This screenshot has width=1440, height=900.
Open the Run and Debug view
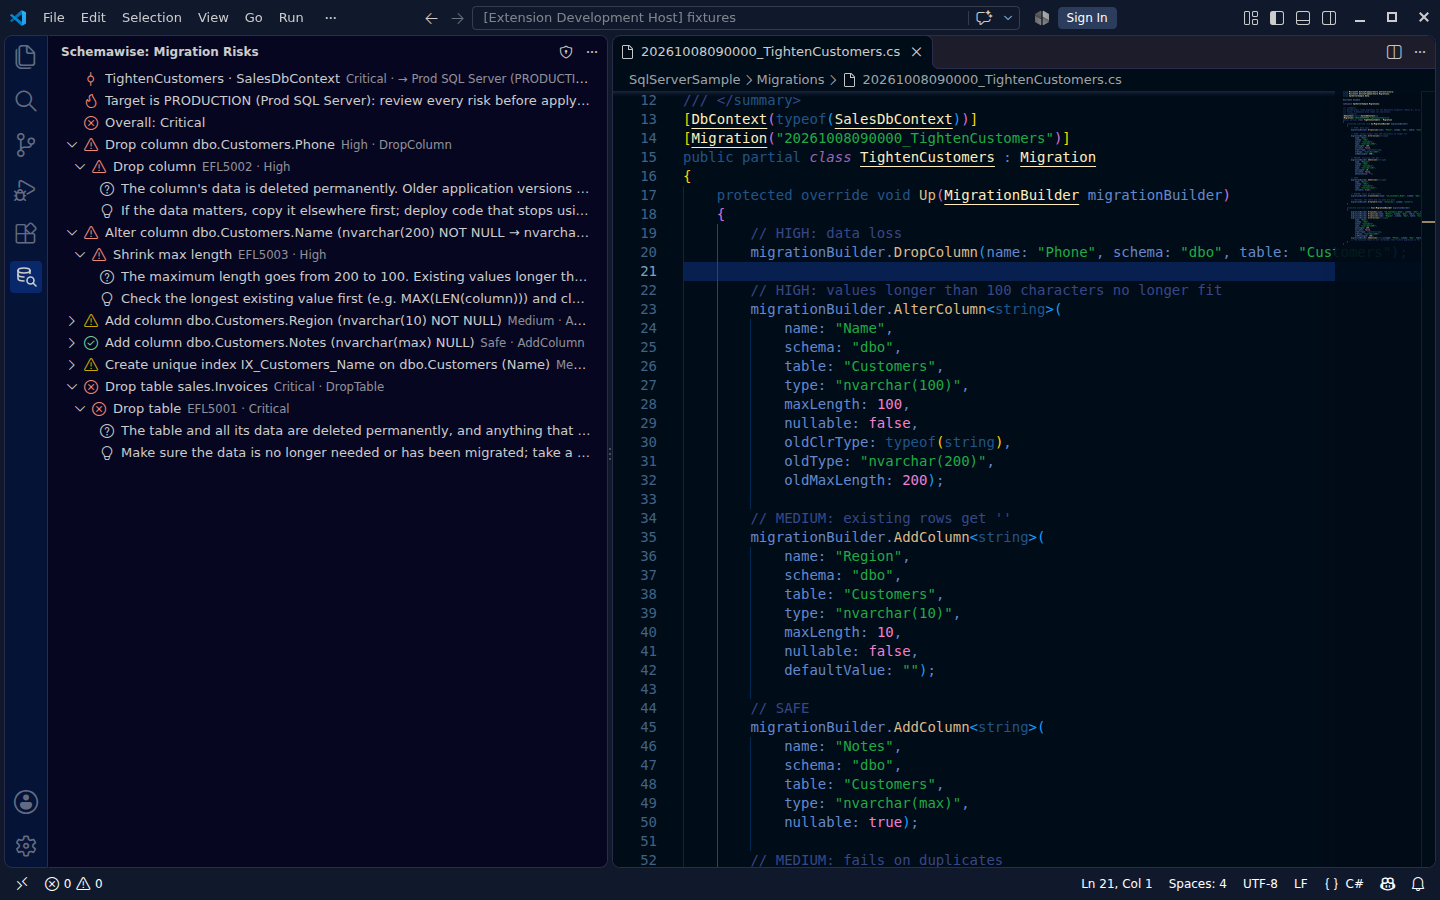26,189
